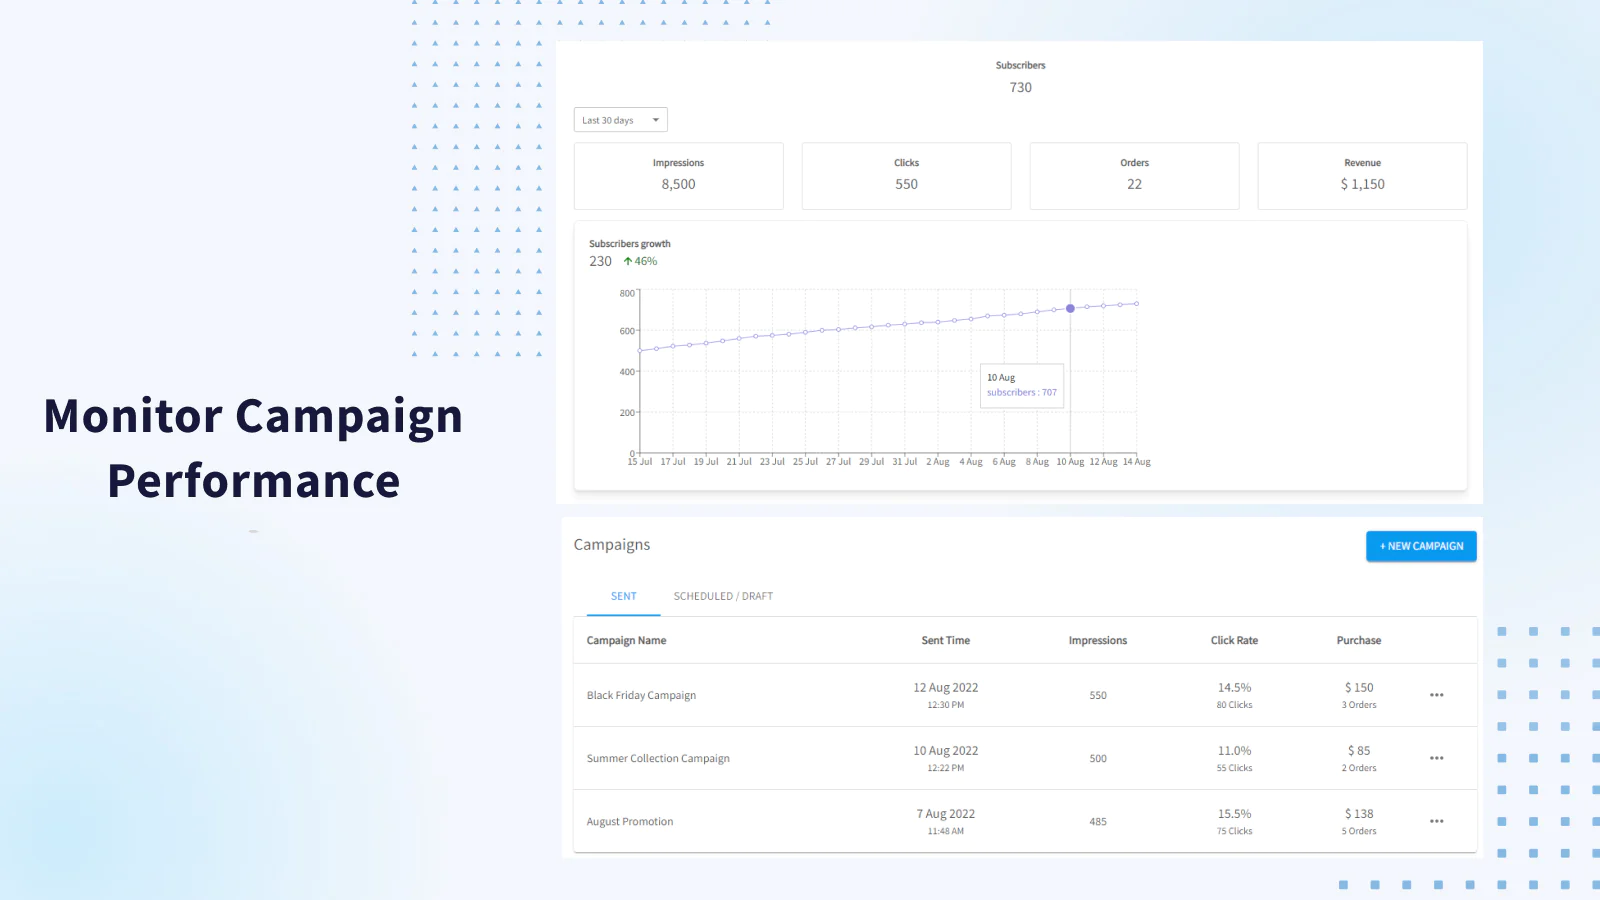Click the 14.5% click rate value
Screen dimensions: 1600x900
(x=1234, y=687)
